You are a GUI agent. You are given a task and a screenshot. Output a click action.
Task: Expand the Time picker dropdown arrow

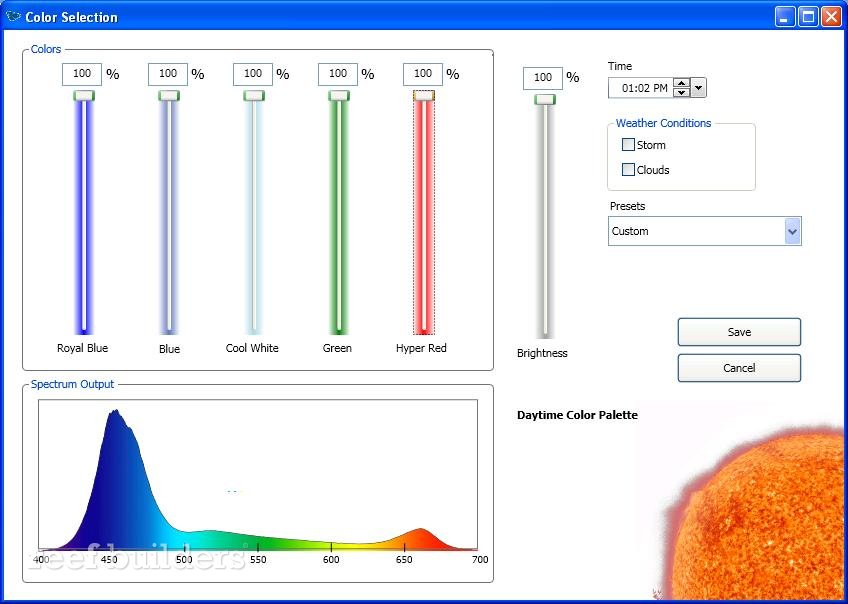click(x=698, y=88)
